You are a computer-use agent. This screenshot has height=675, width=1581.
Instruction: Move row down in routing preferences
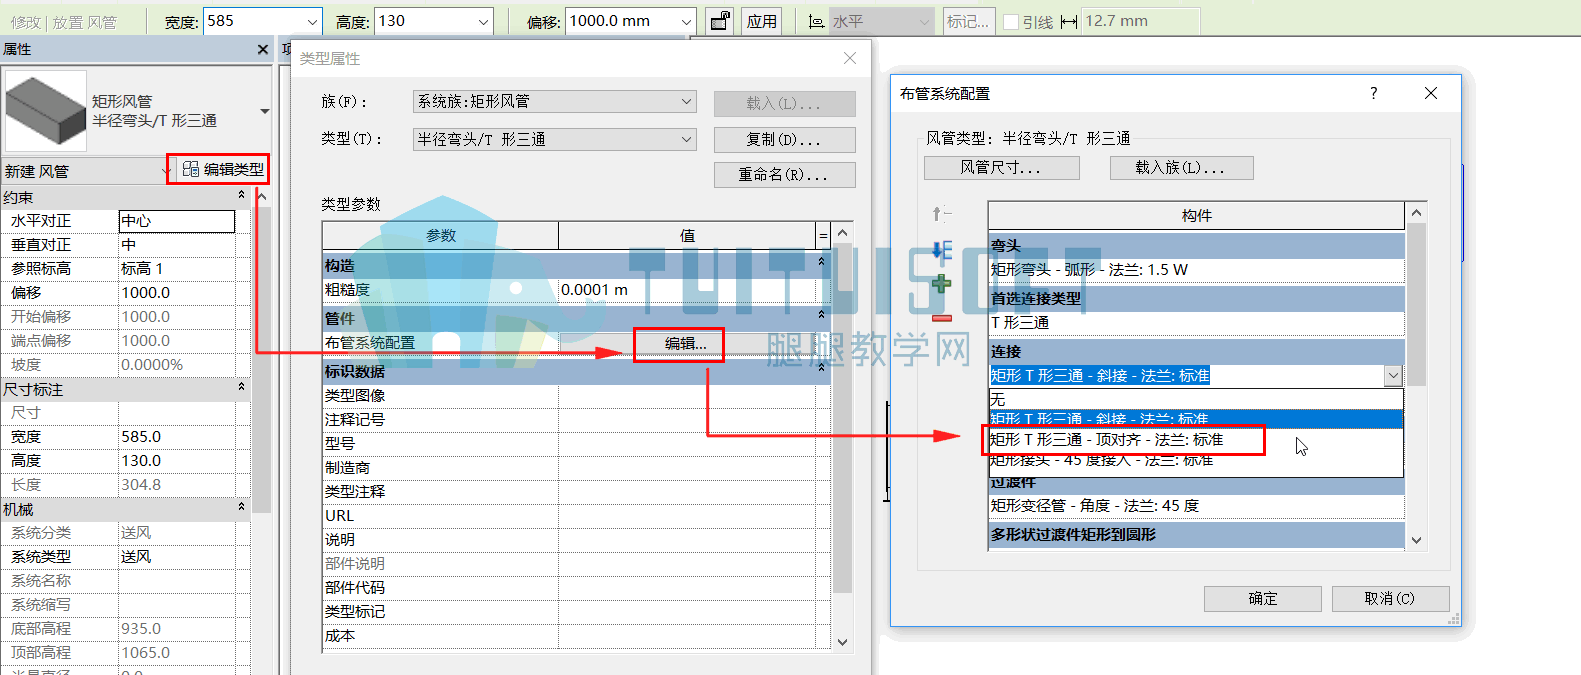click(x=941, y=249)
